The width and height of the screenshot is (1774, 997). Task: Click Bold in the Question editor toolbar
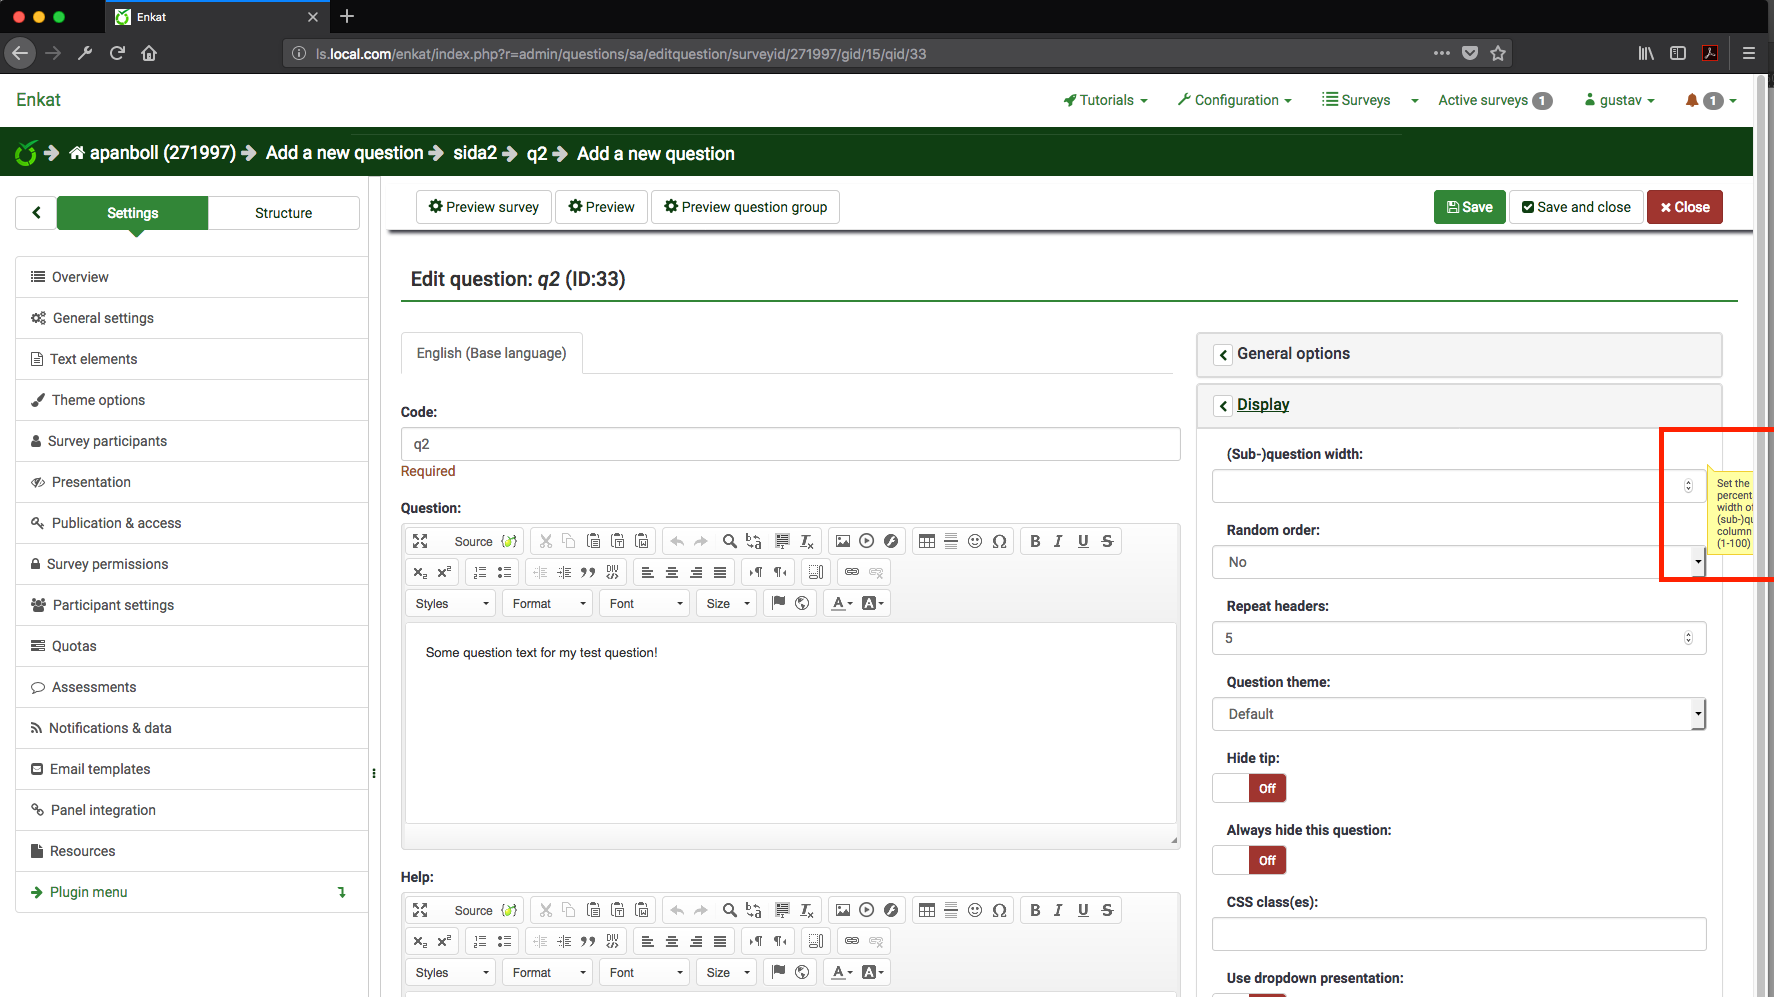[1035, 541]
